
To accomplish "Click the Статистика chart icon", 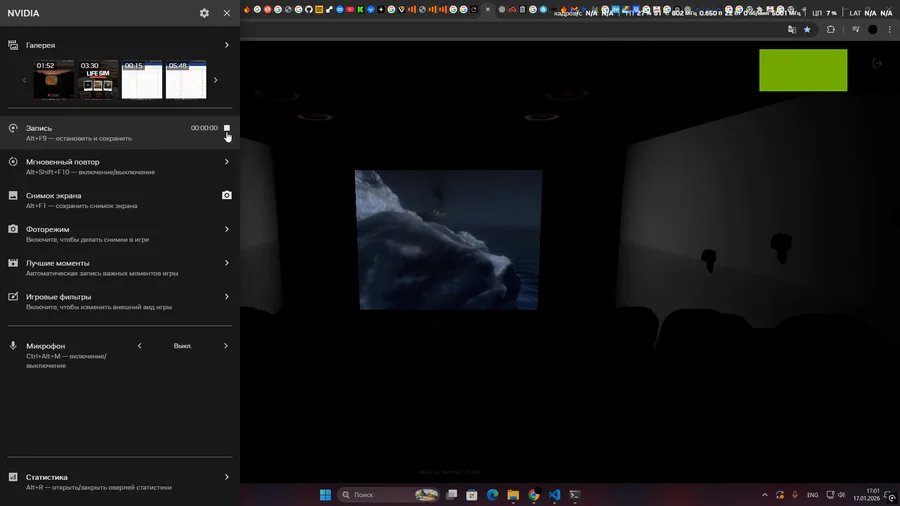I will [x=13, y=477].
